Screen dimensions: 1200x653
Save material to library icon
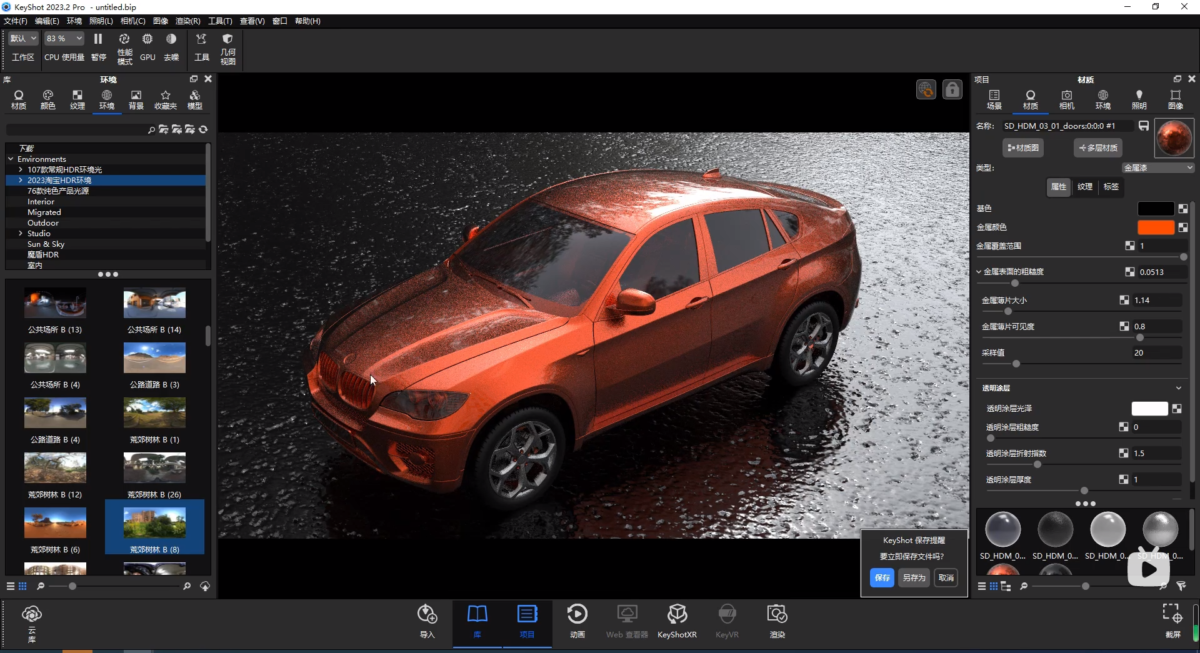click(1143, 126)
